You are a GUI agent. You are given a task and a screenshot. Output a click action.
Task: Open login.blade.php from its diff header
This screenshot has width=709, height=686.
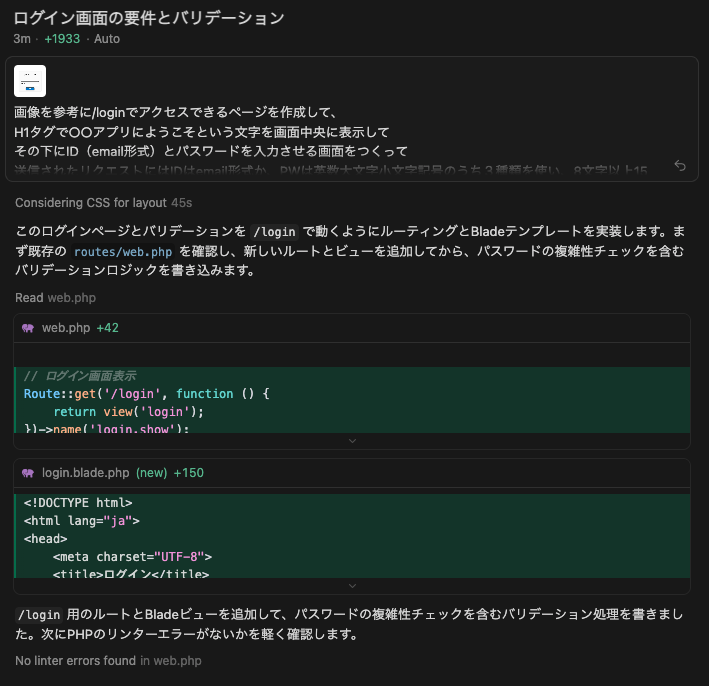pos(85,472)
